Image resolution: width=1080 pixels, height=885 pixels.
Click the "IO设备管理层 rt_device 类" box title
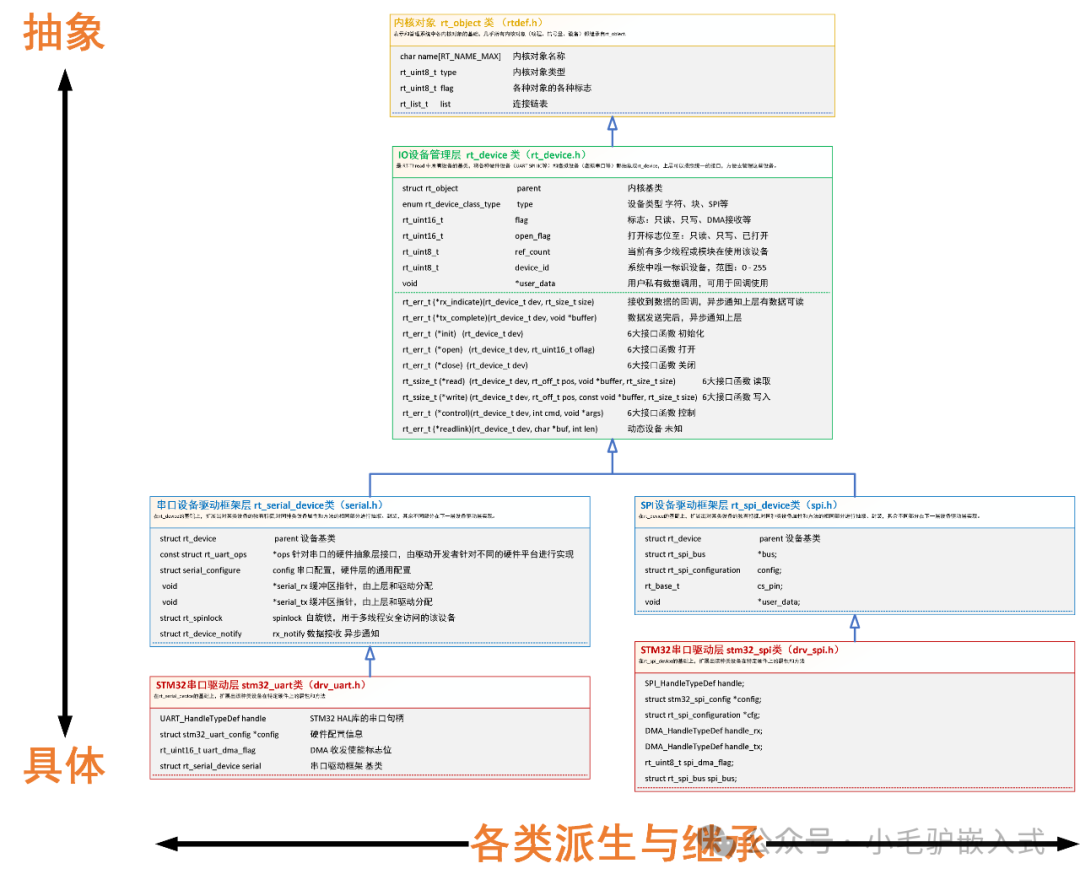[x=492, y=155]
